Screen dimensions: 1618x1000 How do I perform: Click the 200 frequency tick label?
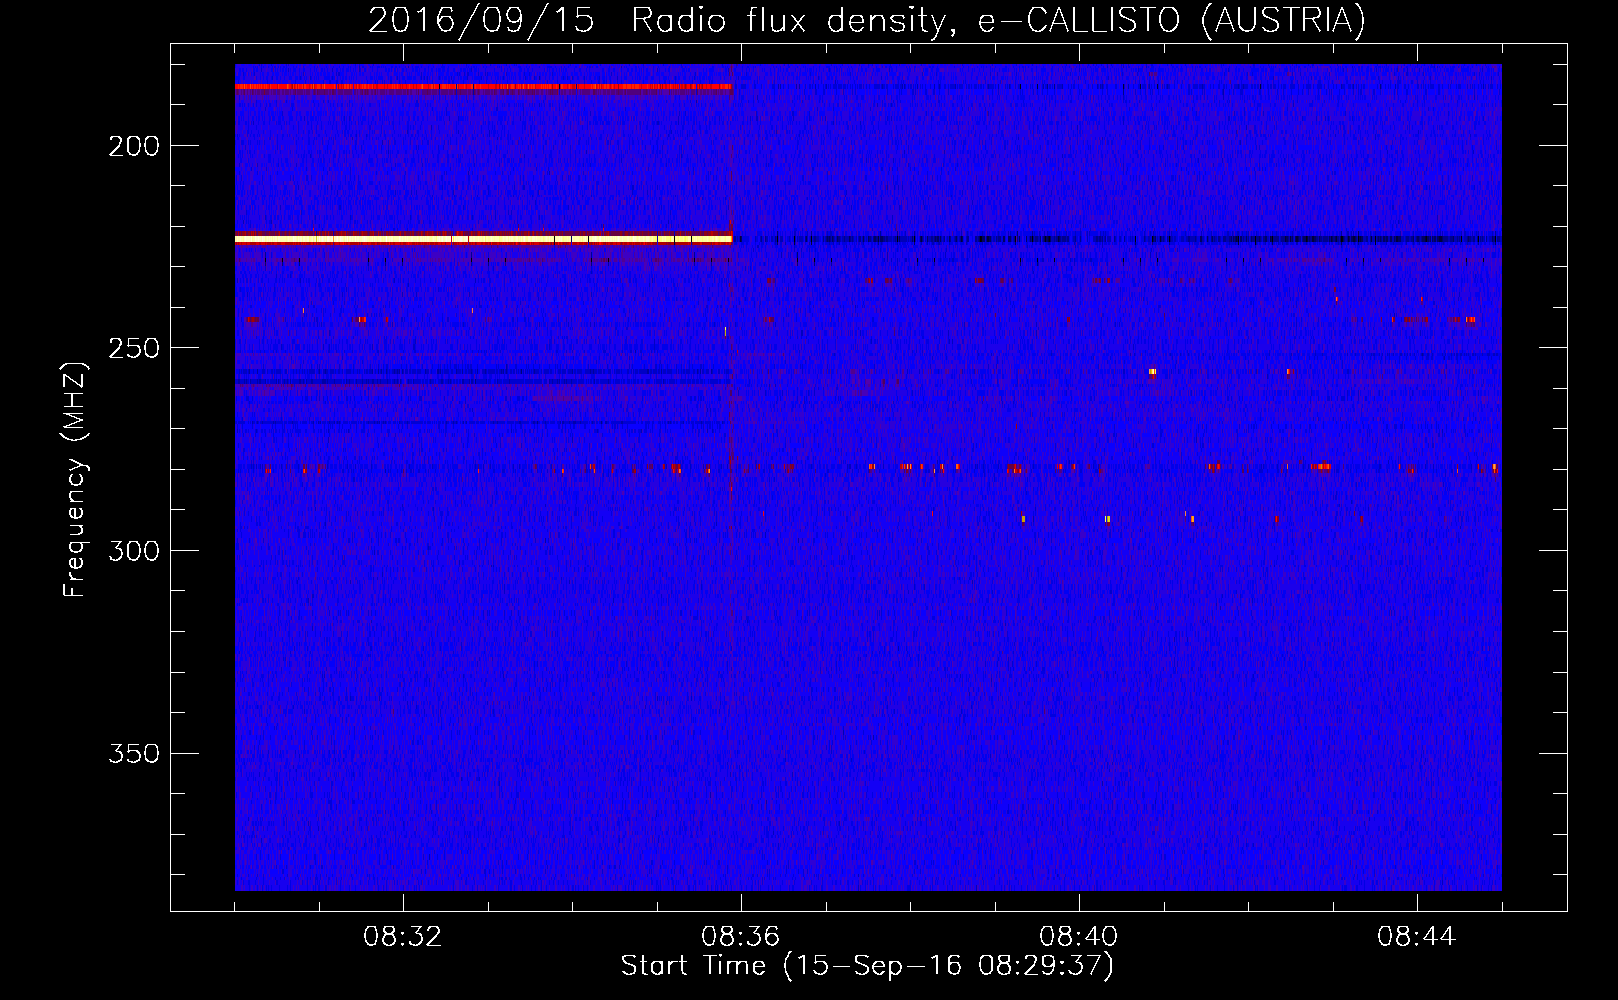134,146
